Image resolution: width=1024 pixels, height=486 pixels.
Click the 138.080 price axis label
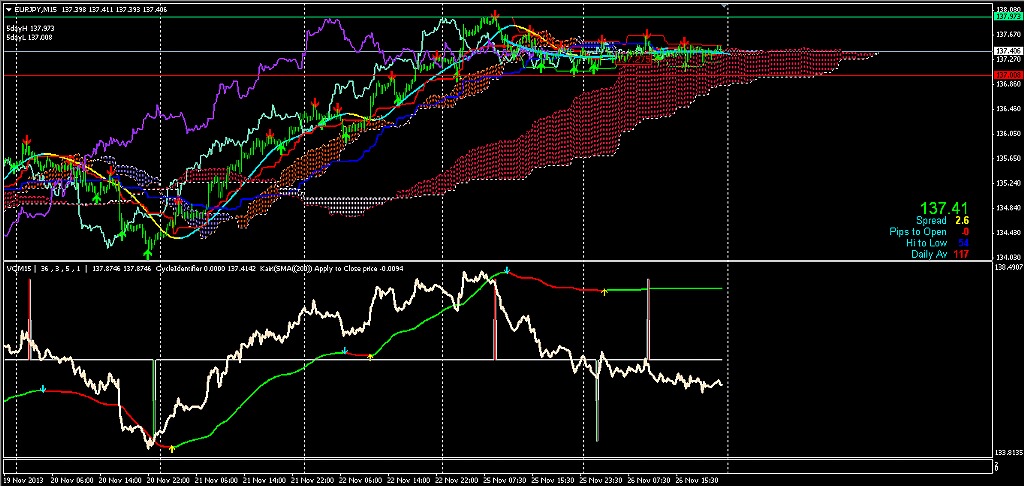pyautogui.click(x=1006, y=9)
